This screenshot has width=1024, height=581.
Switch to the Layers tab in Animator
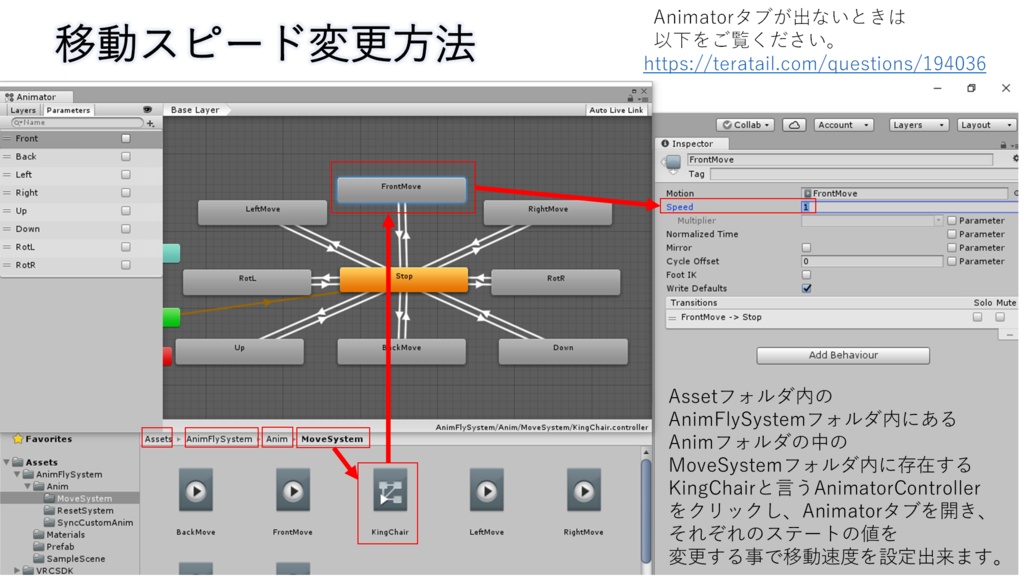tap(22, 110)
